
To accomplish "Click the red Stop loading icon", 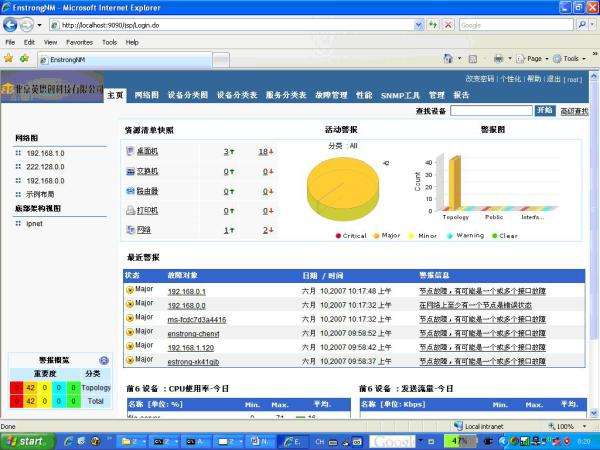I will click(x=448, y=25).
